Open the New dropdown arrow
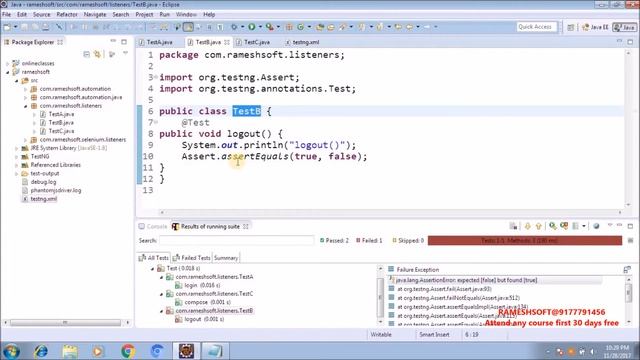The width and height of the screenshot is (640, 360). tap(16, 27)
